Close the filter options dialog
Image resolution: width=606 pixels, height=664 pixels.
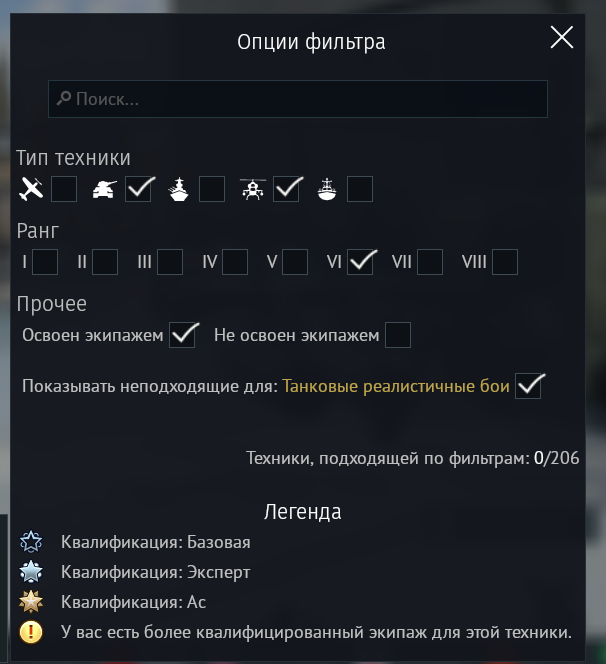pyautogui.click(x=562, y=38)
